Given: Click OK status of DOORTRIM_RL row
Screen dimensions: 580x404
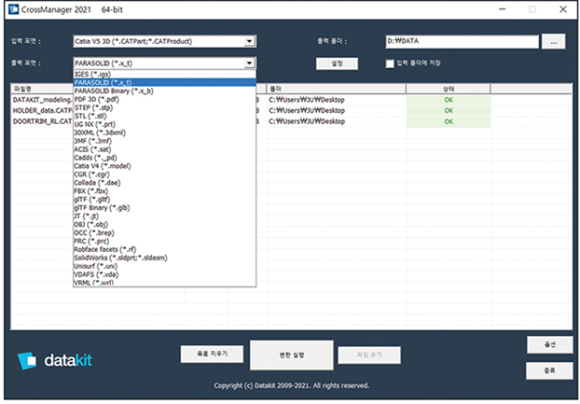Looking at the screenshot, I should point(448,121).
